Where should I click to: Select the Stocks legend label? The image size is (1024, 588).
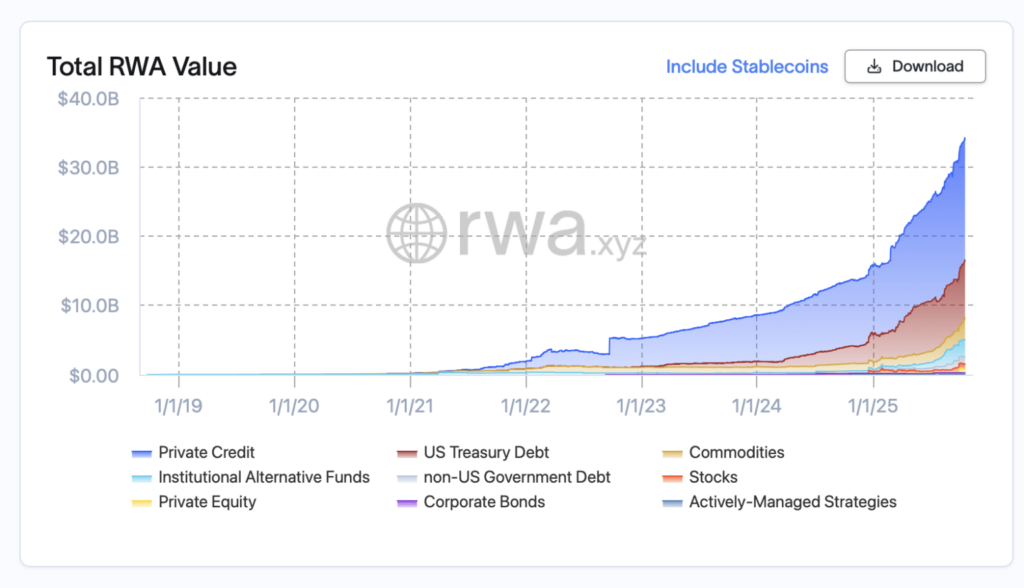pos(713,477)
